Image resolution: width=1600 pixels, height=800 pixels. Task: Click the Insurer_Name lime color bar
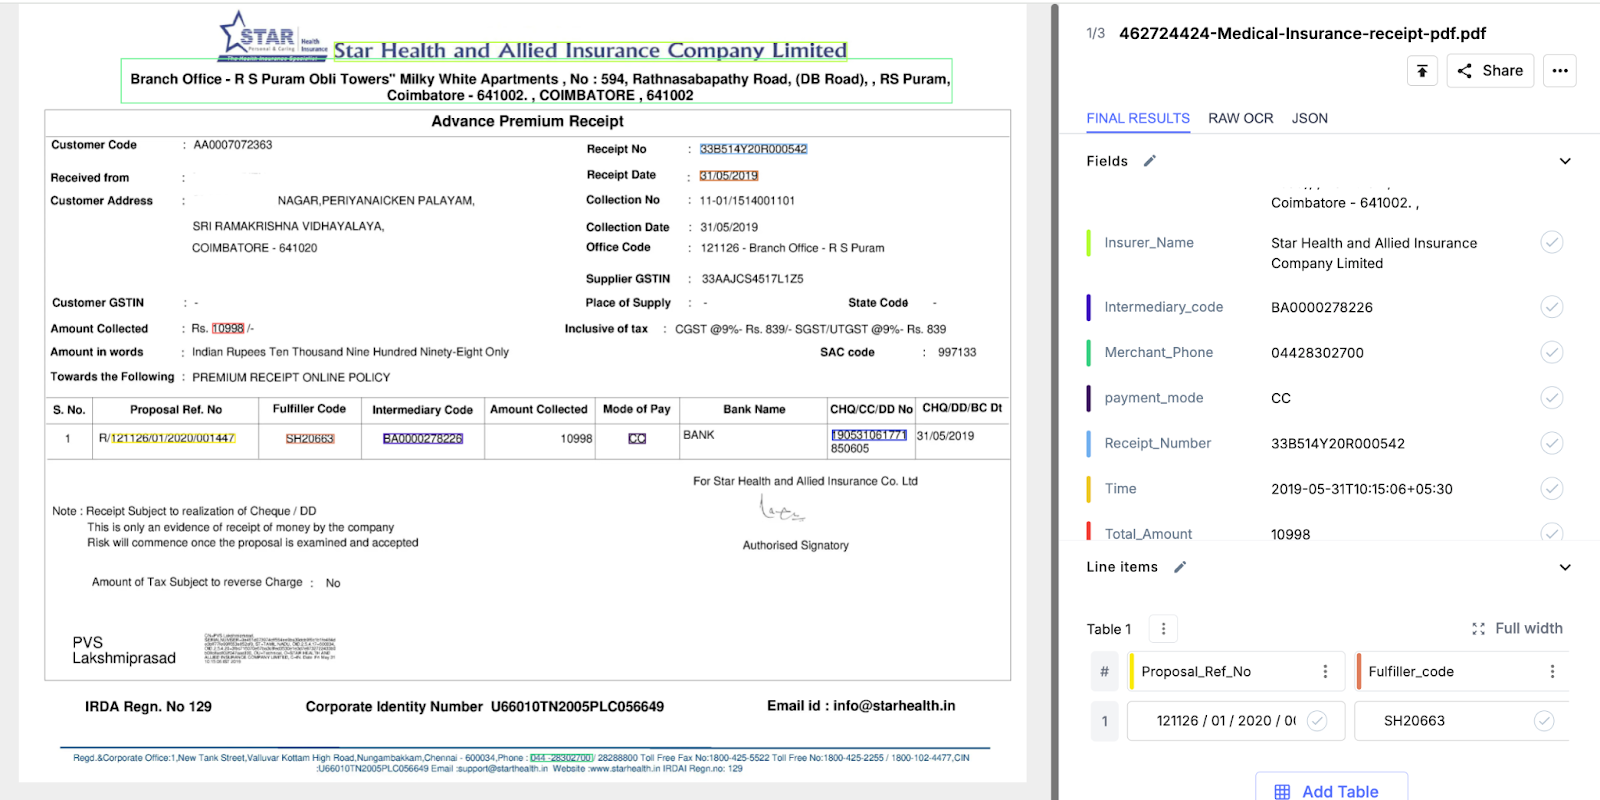click(1089, 243)
